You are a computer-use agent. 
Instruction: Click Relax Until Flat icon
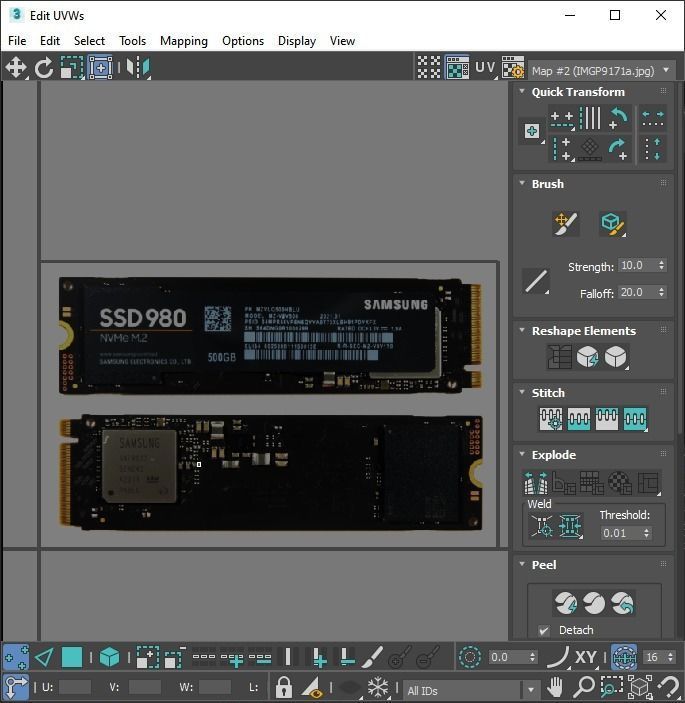click(x=588, y=357)
